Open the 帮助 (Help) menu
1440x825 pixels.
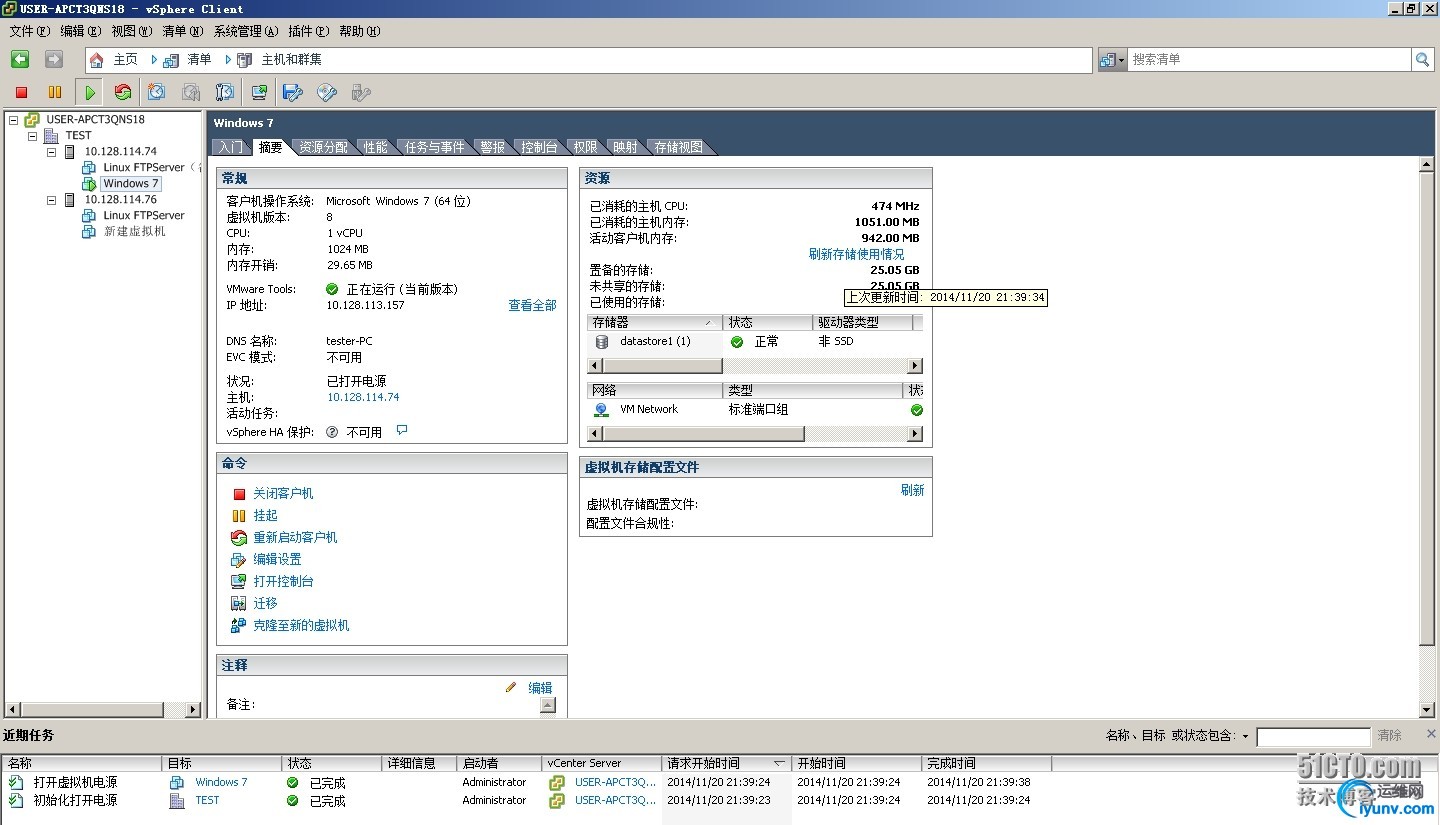point(360,32)
